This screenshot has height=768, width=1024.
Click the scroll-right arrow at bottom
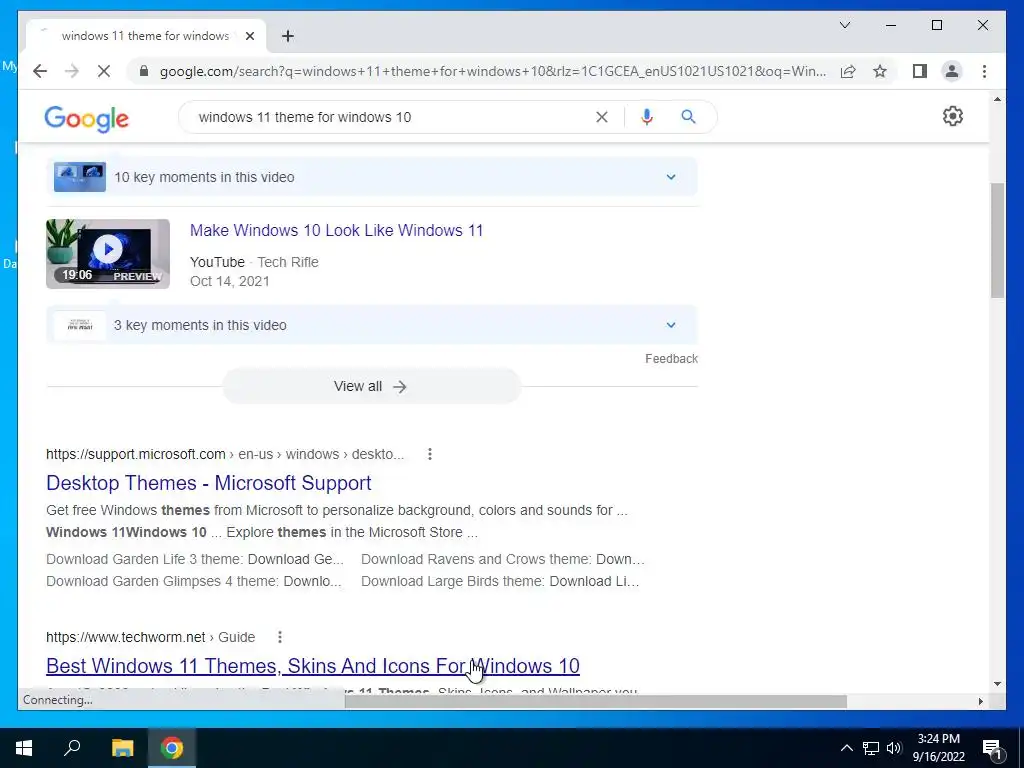coord(980,701)
